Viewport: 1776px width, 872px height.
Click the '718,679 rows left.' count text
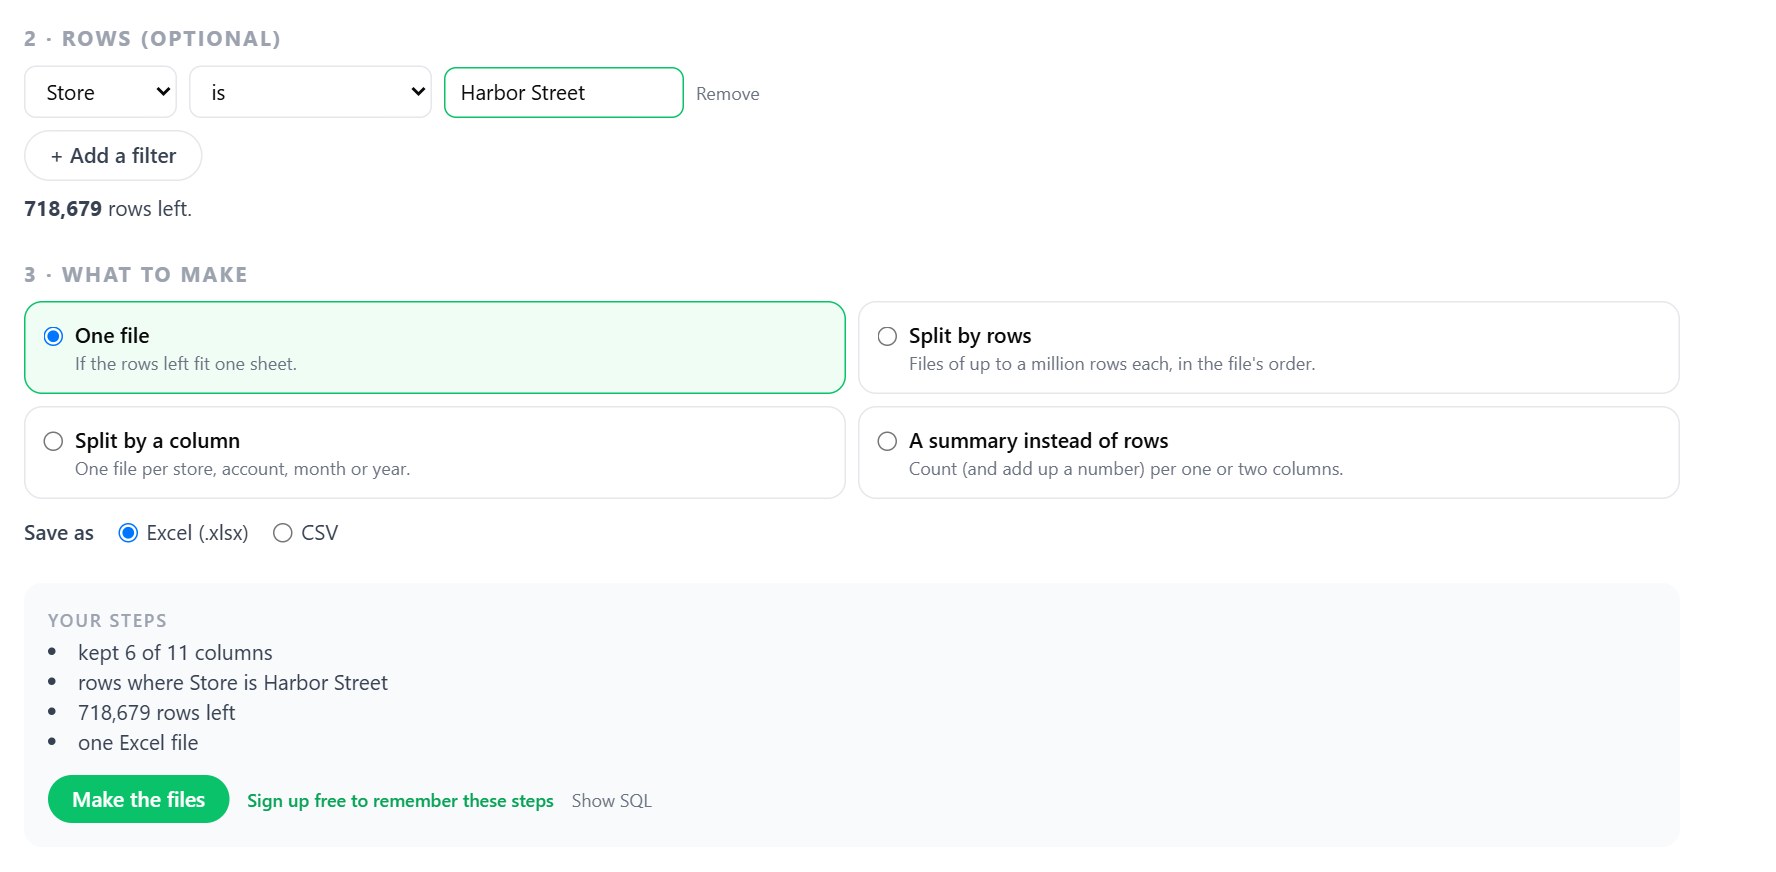[x=108, y=209]
